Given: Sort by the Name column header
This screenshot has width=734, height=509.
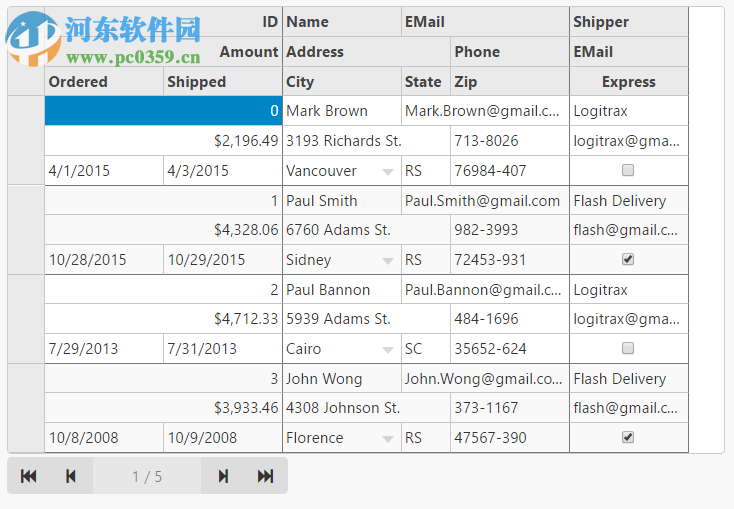Looking at the screenshot, I should [342, 22].
